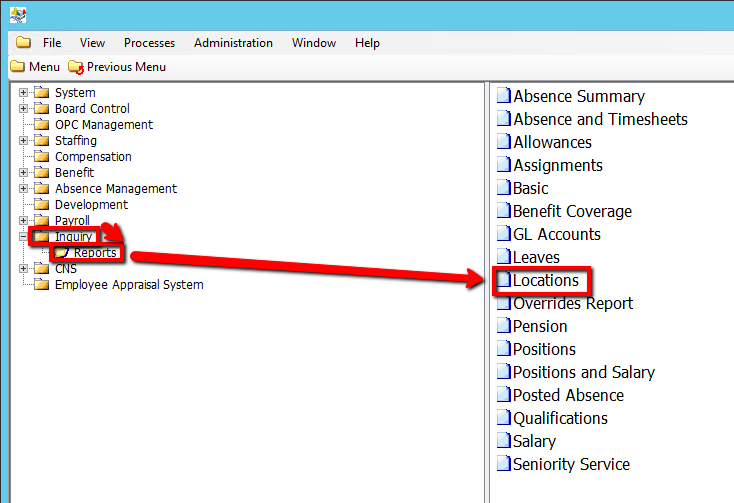Click the document icon beside Seniority Service
The height and width of the screenshot is (503, 734).
(504, 465)
